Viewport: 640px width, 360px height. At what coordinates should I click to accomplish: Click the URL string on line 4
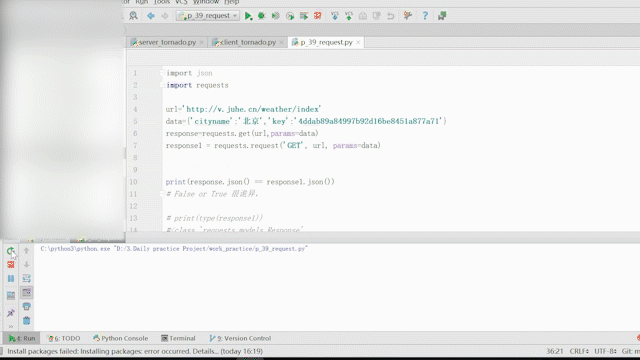252,109
